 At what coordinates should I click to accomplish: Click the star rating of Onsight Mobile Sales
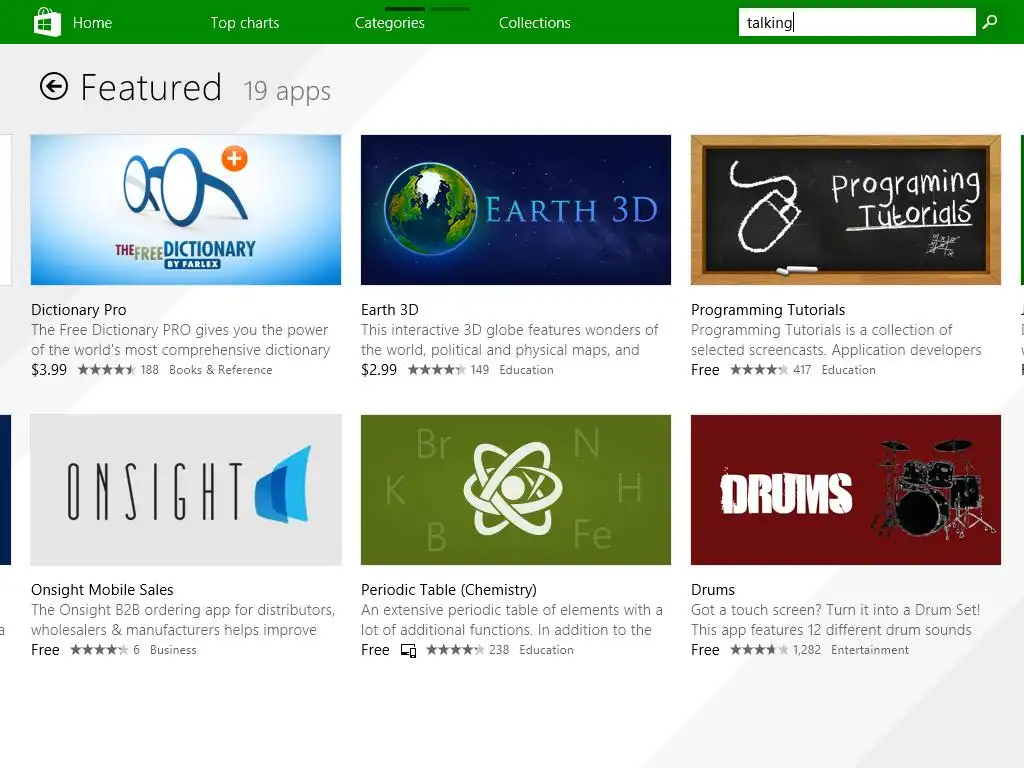(x=99, y=650)
